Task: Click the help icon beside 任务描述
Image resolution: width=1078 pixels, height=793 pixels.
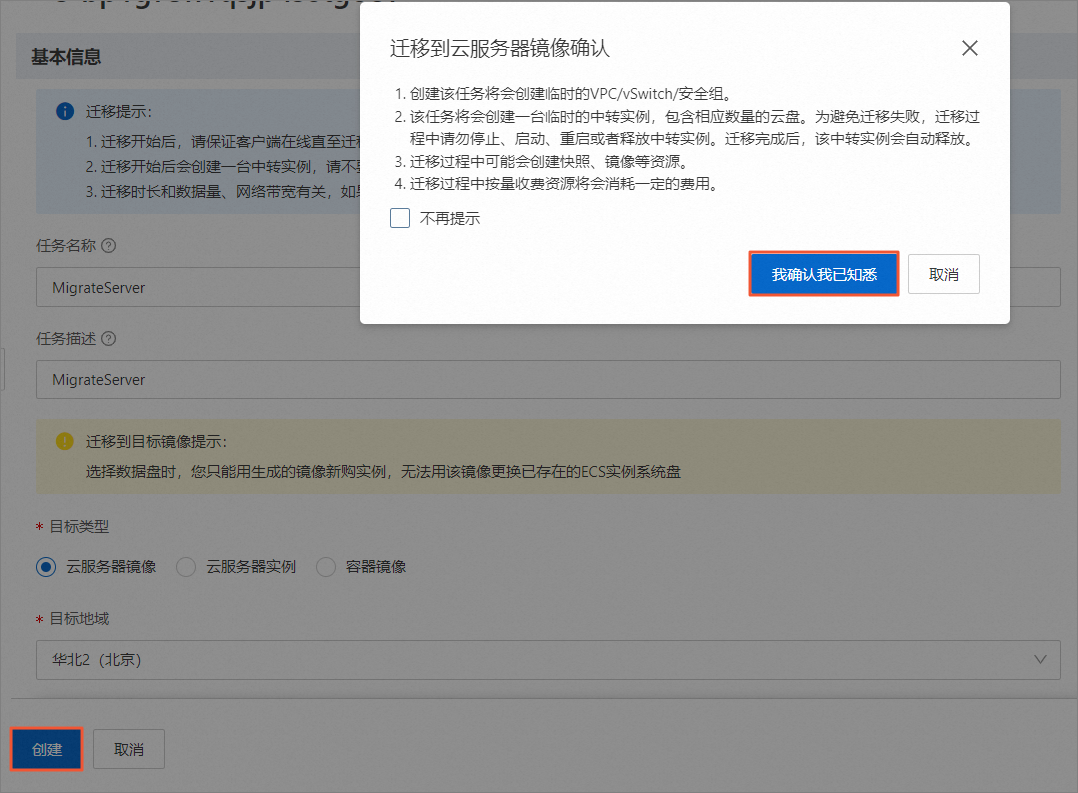Action: click(x=109, y=338)
